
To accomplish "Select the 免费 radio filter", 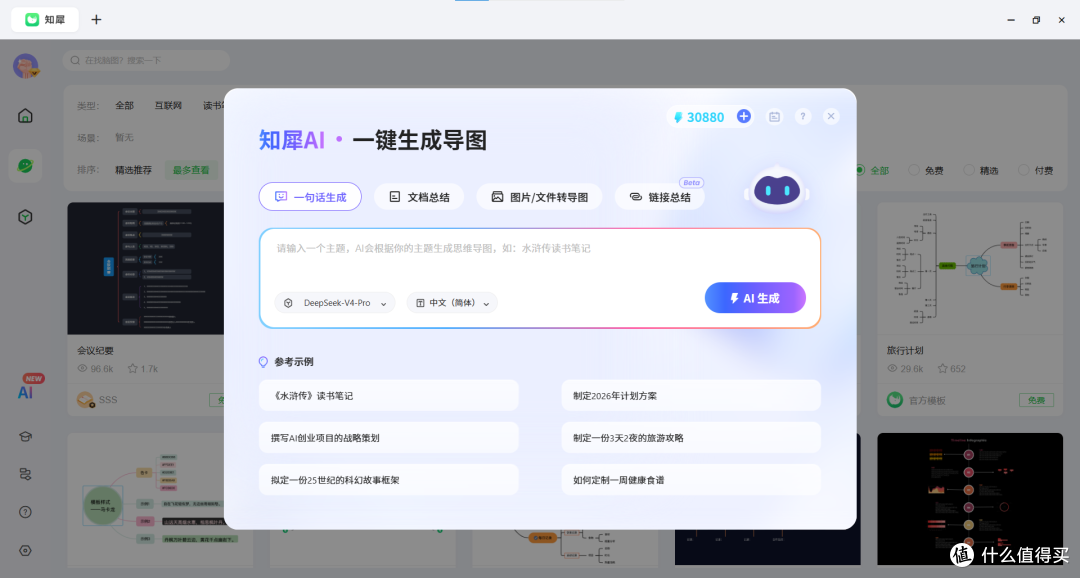I will [926, 170].
